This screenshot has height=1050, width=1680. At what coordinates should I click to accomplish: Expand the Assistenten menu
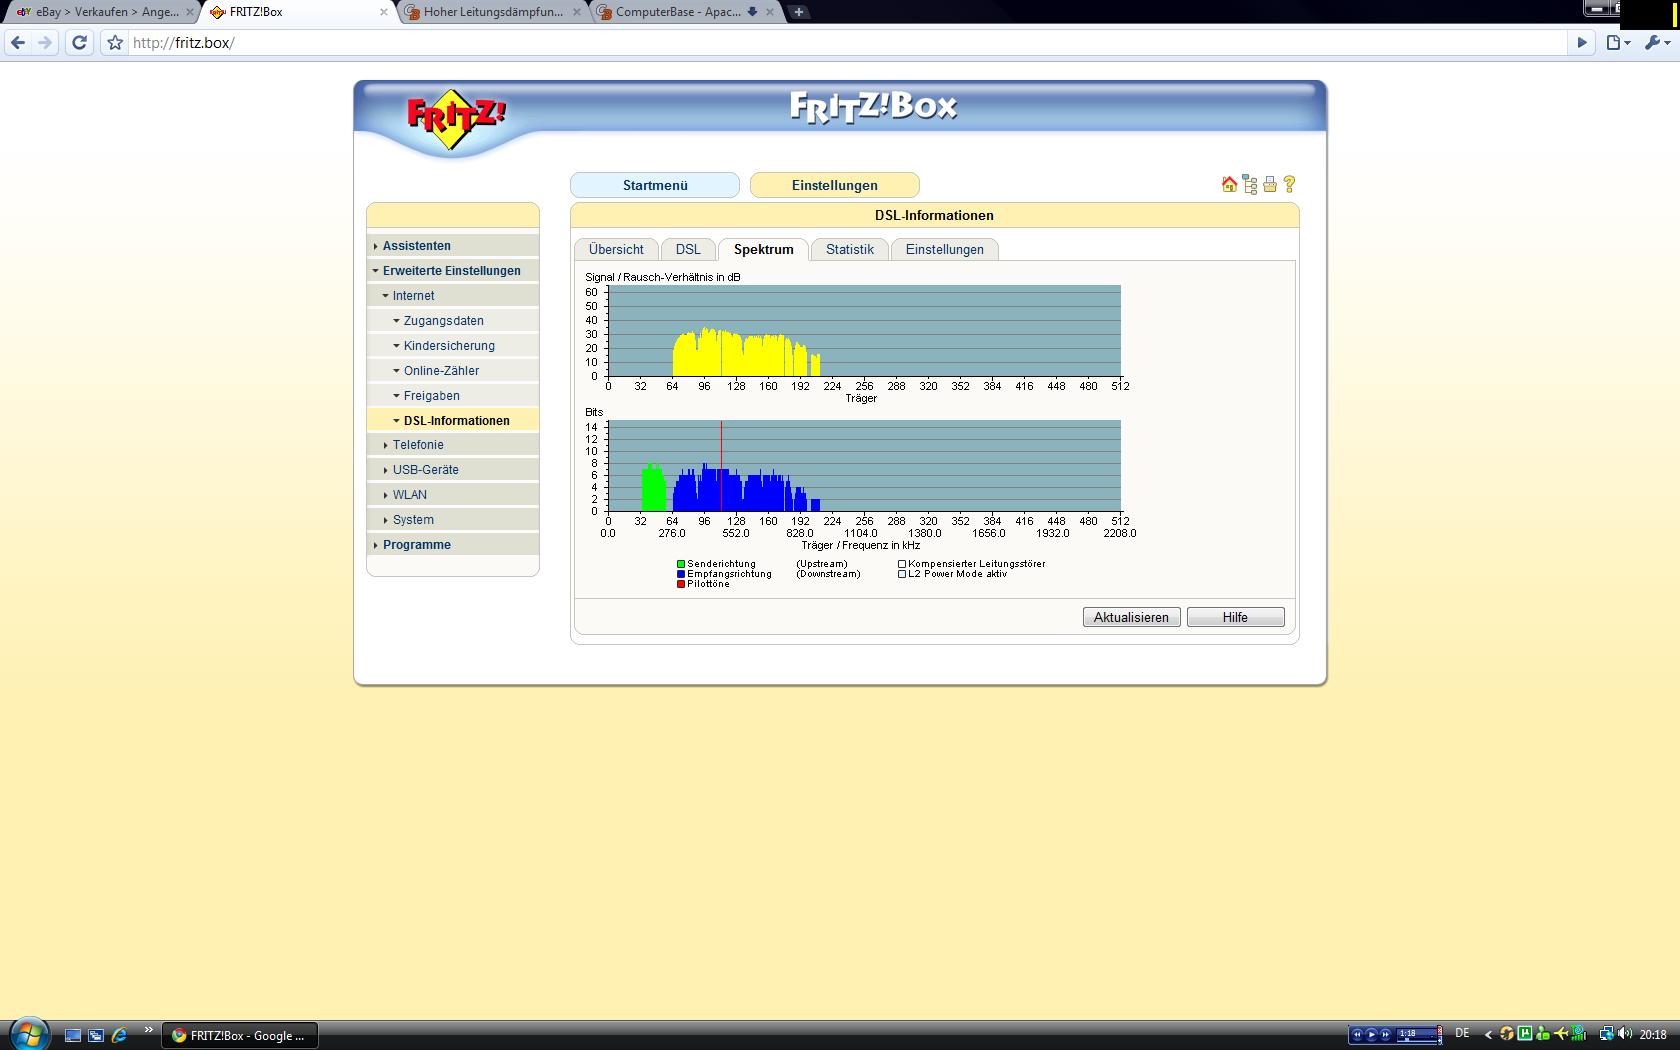(453, 246)
